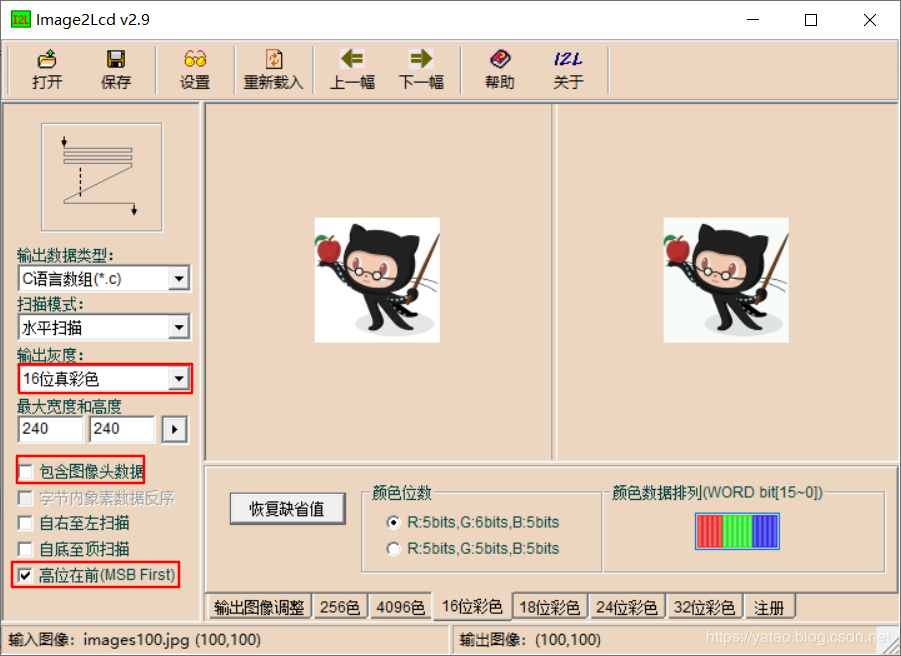This screenshot has height=656, width=901.
Task: Select the 16位彩色 tab
Action: tap(472, 606)
